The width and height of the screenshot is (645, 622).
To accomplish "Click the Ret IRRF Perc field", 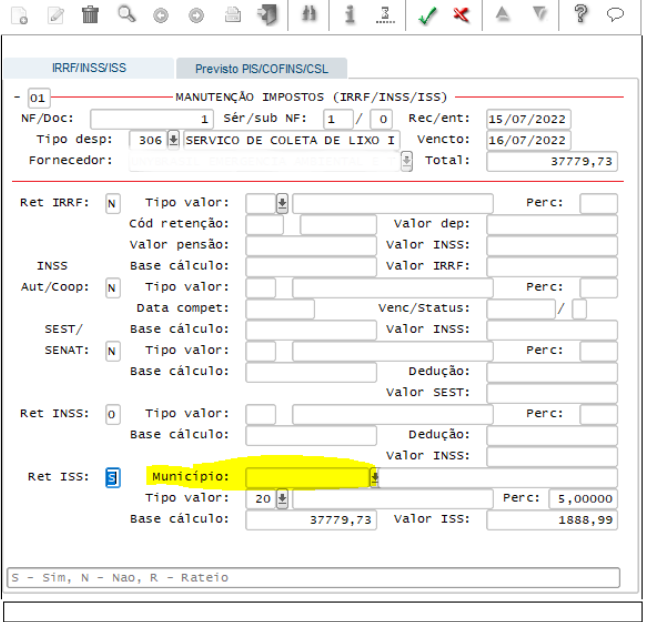I will tap(598, 204).
